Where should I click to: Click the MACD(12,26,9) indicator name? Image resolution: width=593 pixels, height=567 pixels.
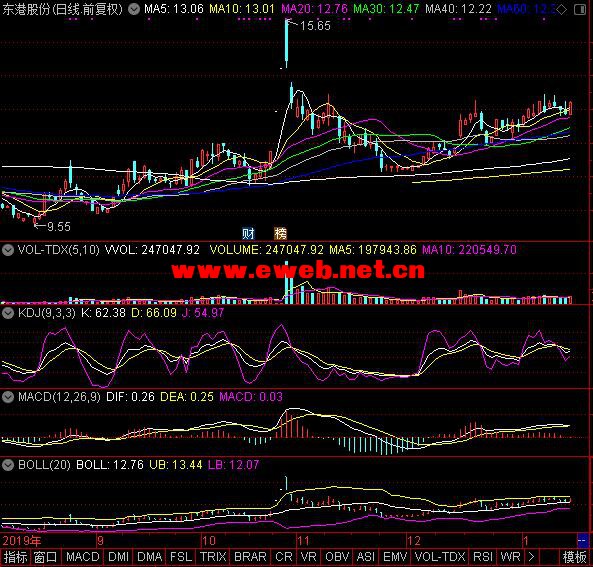point(59,397)
